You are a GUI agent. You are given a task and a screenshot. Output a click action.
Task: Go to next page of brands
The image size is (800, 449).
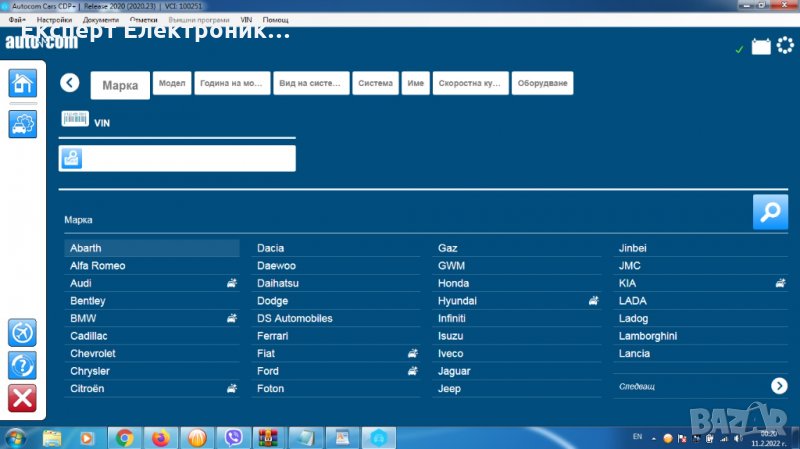coord(779,385)
